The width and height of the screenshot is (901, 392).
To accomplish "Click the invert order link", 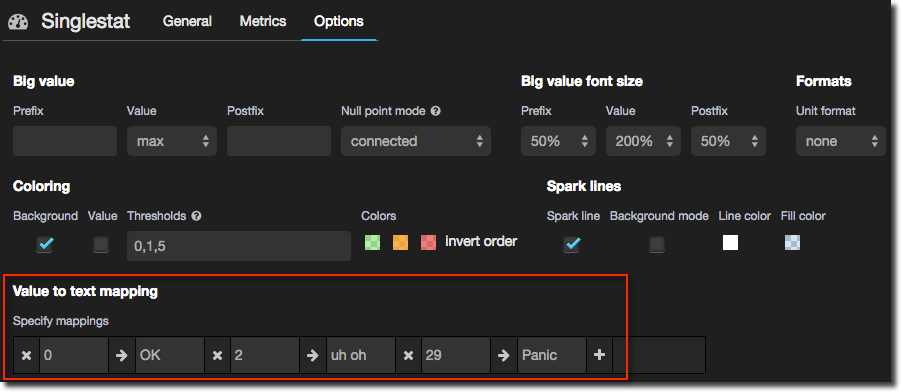I will point(481,241).
